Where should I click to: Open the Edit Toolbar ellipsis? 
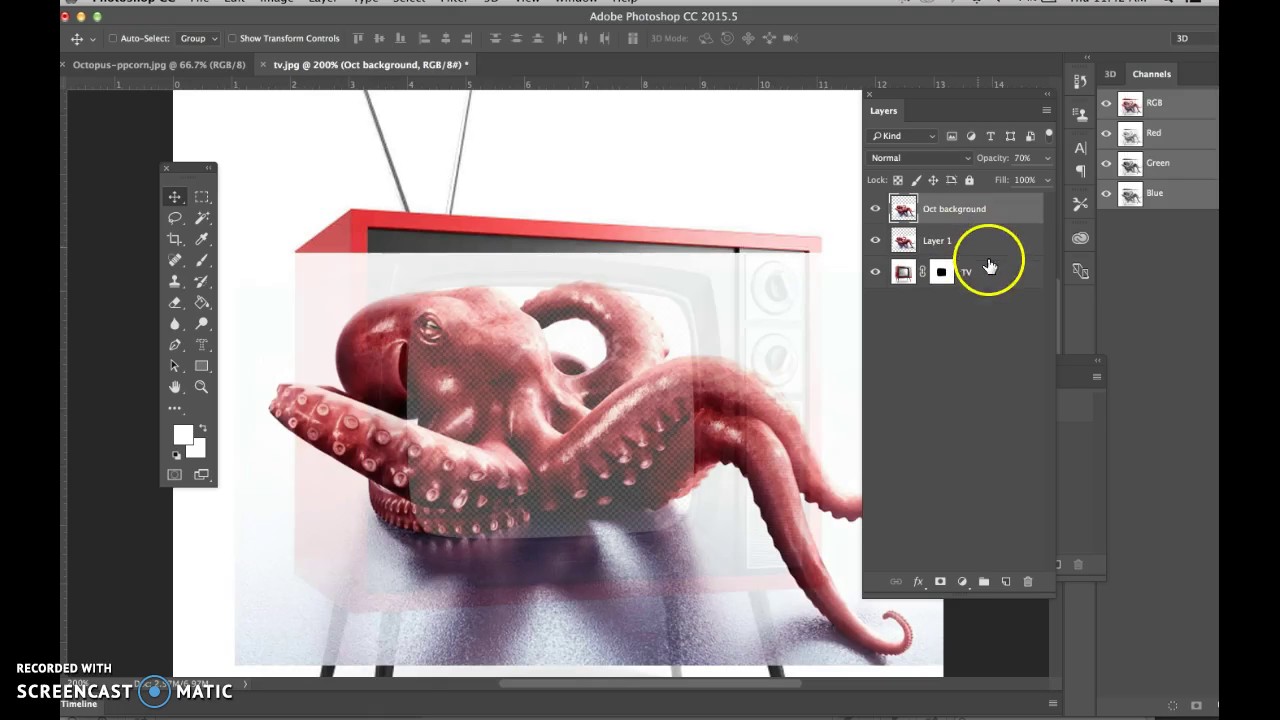tap(175, 408)
